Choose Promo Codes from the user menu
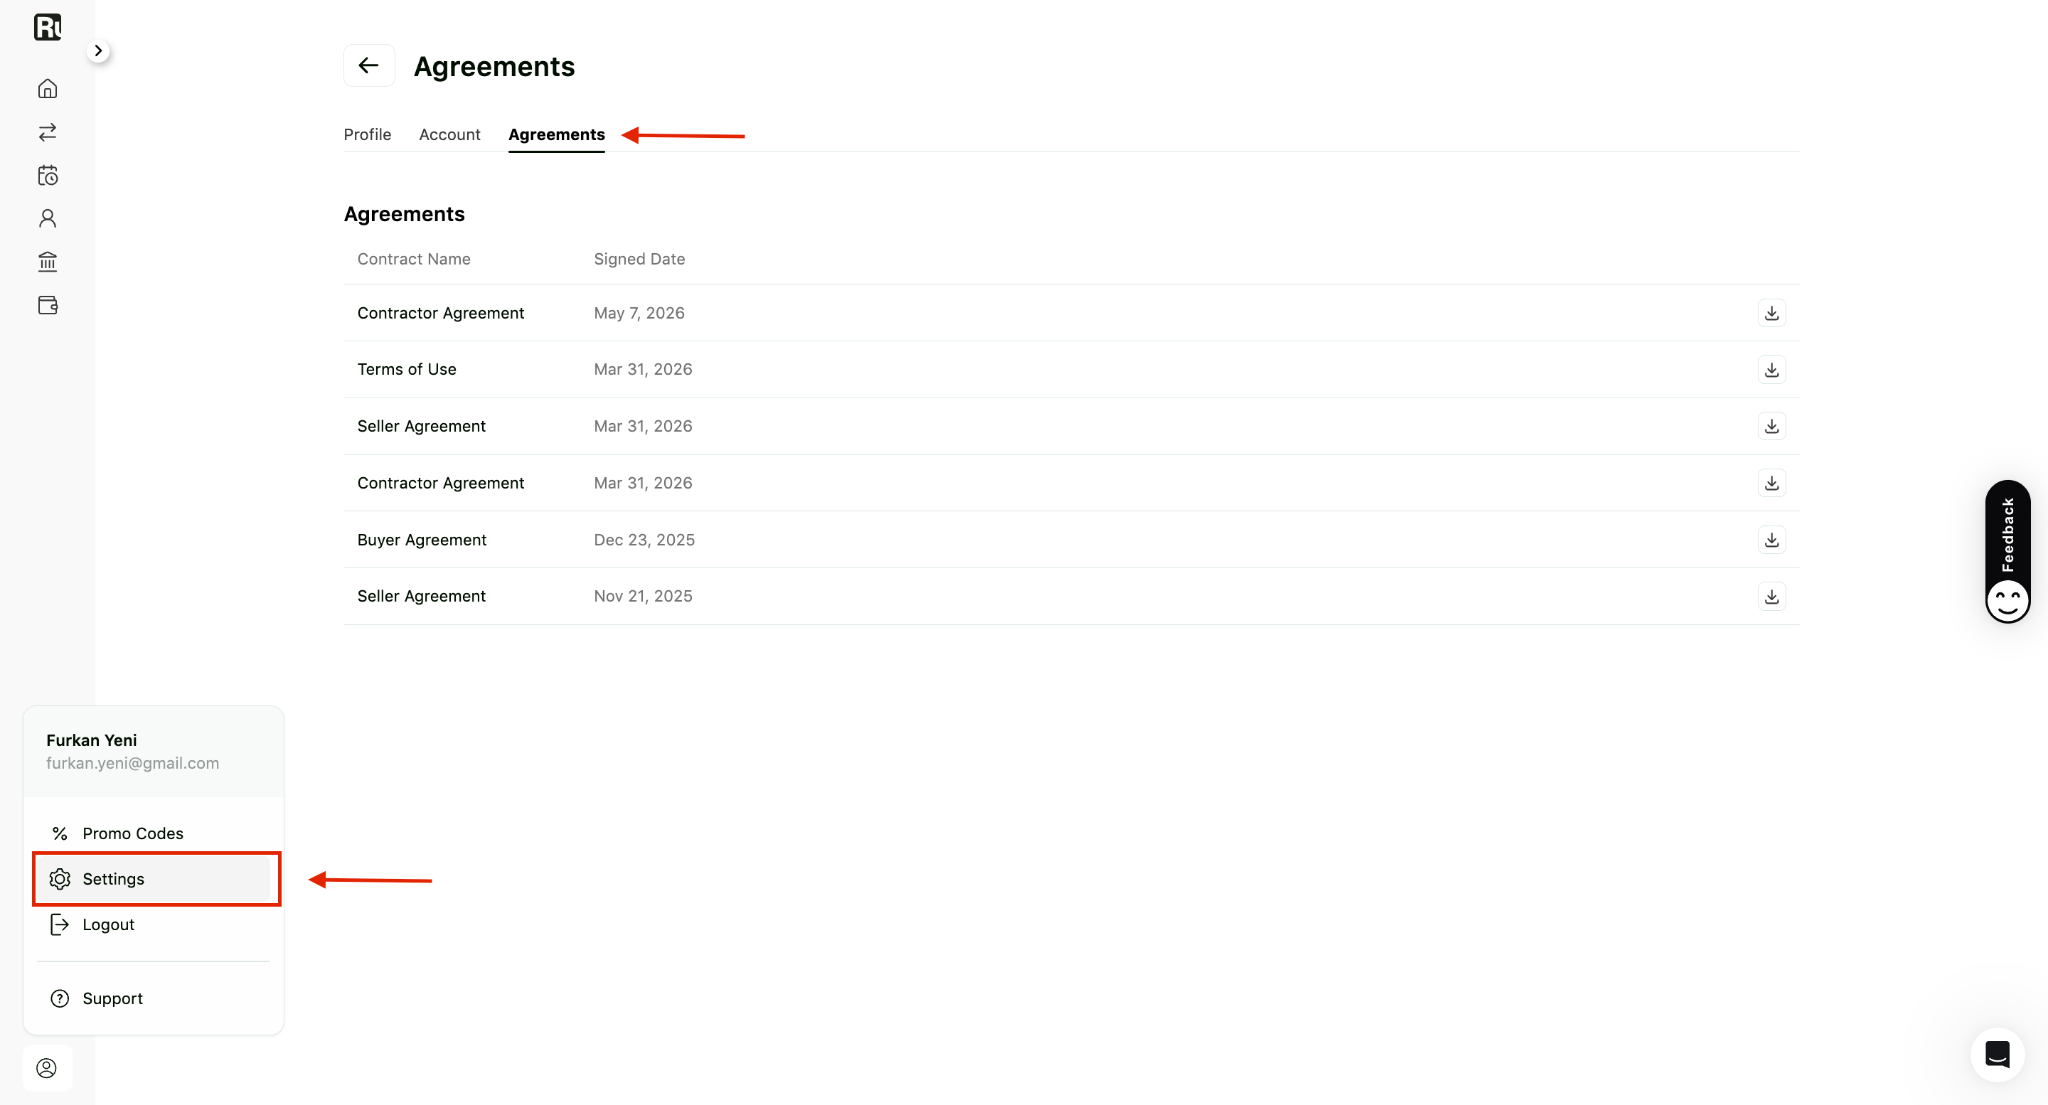Screen dimensions: 2048x1105 tap(156, 833)
